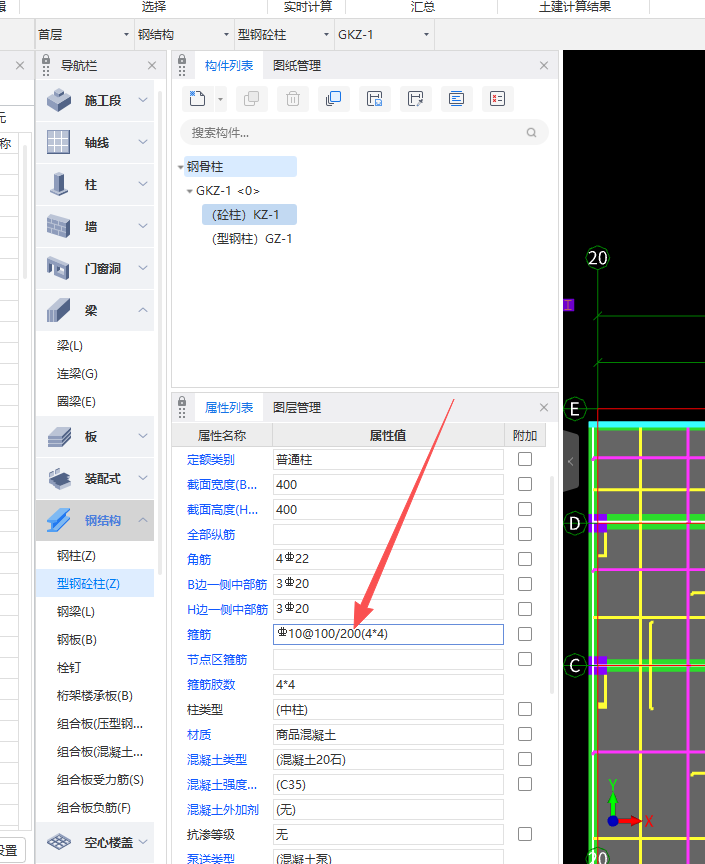Select 钢梁(L) in the navigation list
Image resolution: width=705 pixels, height=864 pixels.
(76, 612)
